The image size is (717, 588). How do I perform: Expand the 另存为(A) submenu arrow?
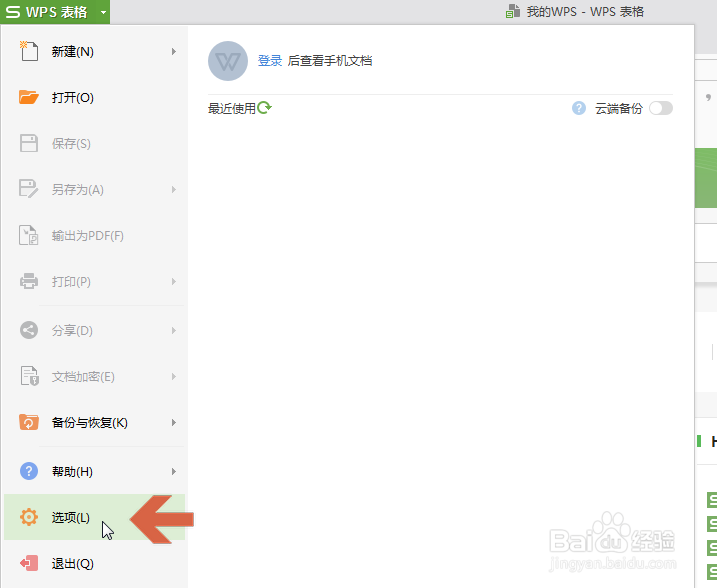click(174, 189)
